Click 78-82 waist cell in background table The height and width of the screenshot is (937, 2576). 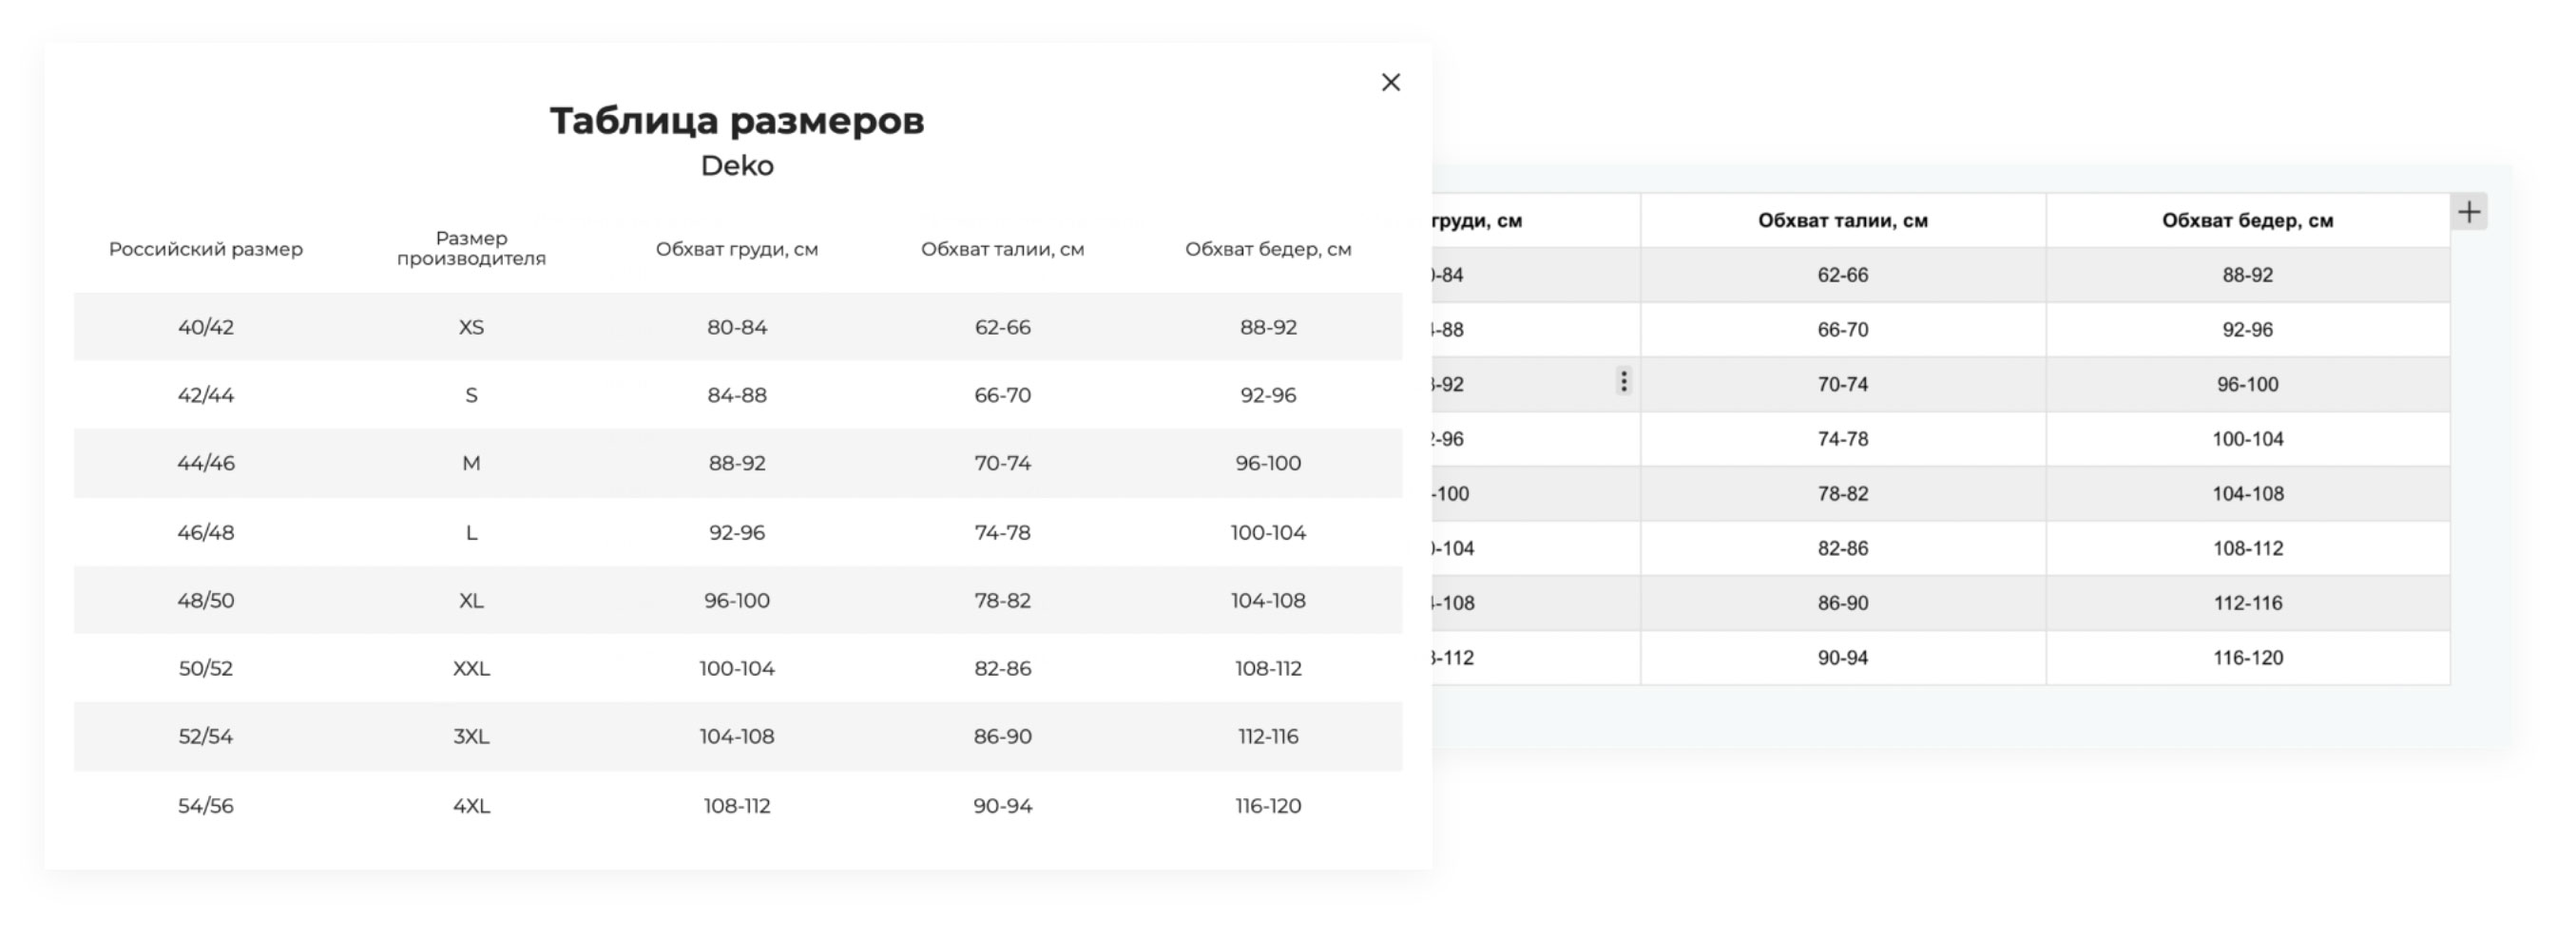(x=1842, y=494)
